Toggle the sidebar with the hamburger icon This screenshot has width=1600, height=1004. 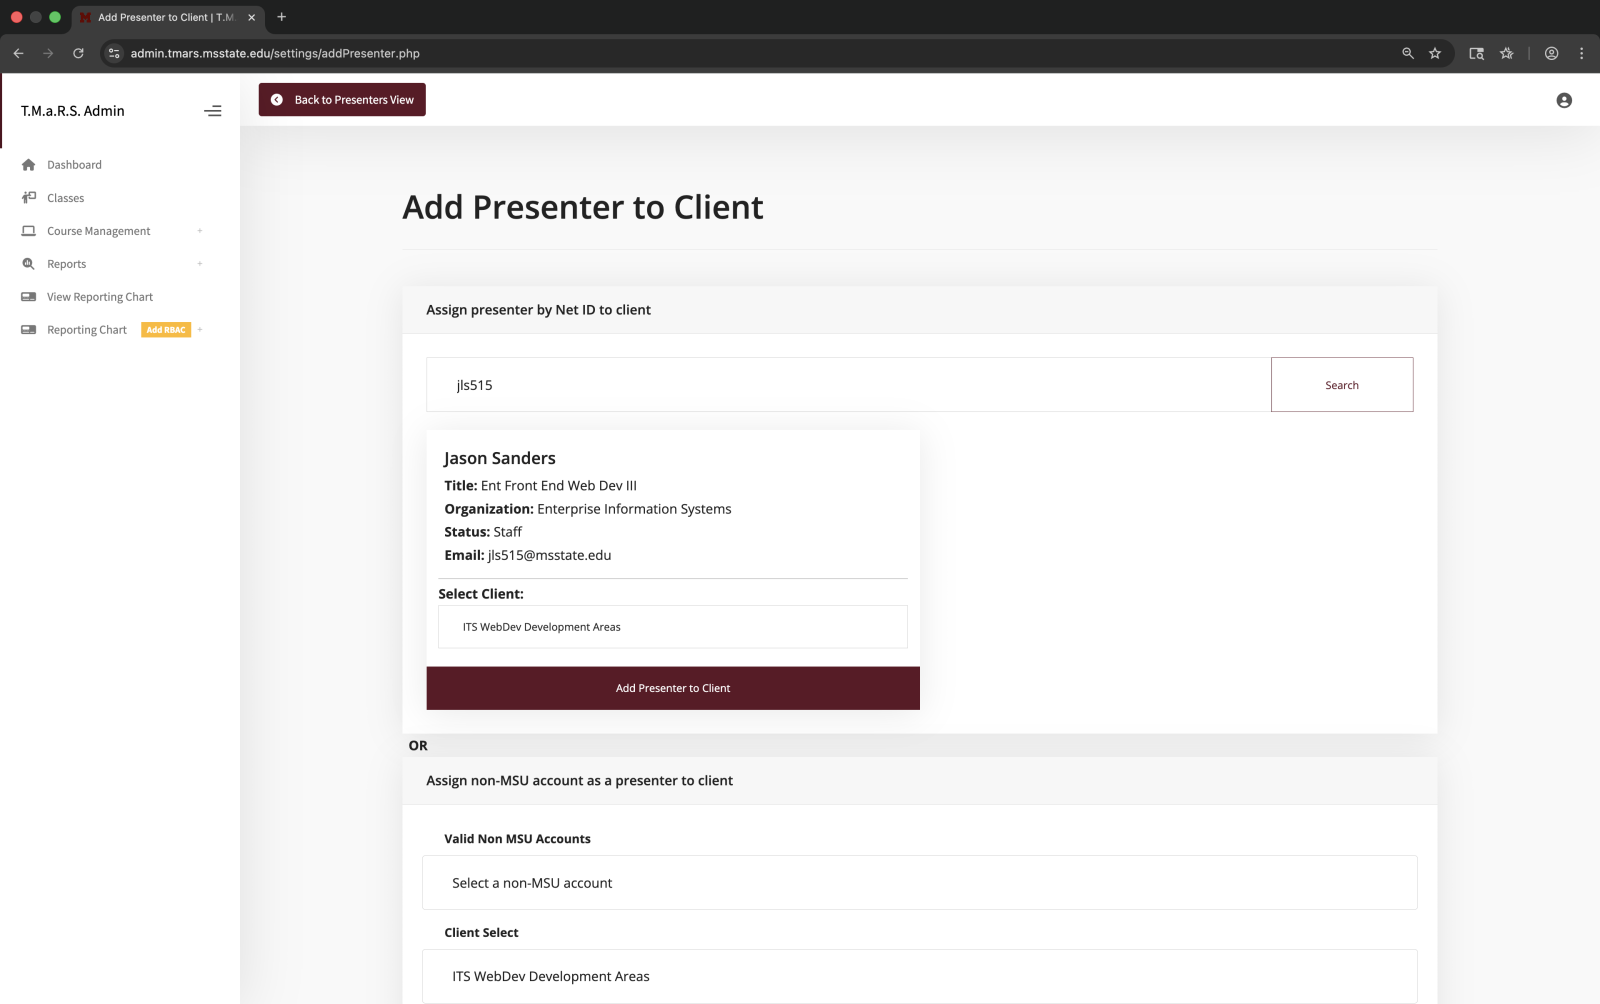[213, 111]
